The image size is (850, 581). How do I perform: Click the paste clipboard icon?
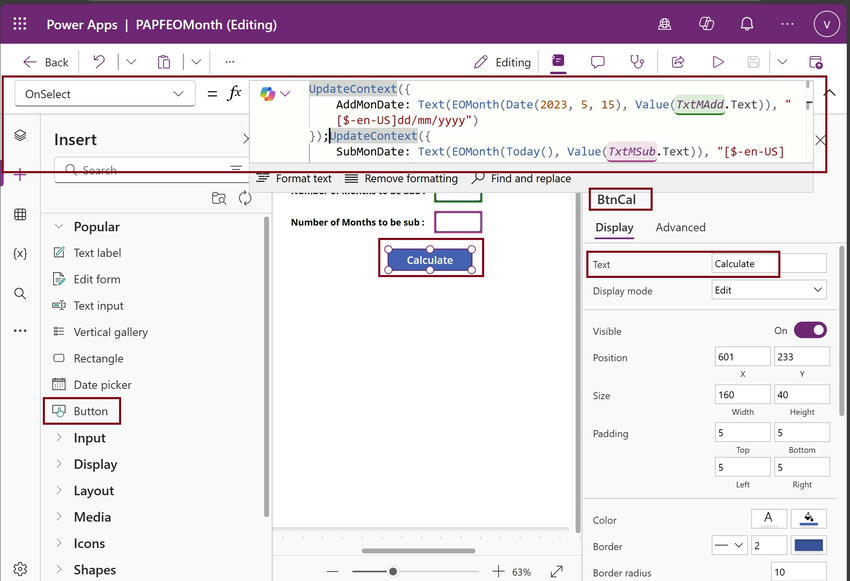(x=164, y=62)
